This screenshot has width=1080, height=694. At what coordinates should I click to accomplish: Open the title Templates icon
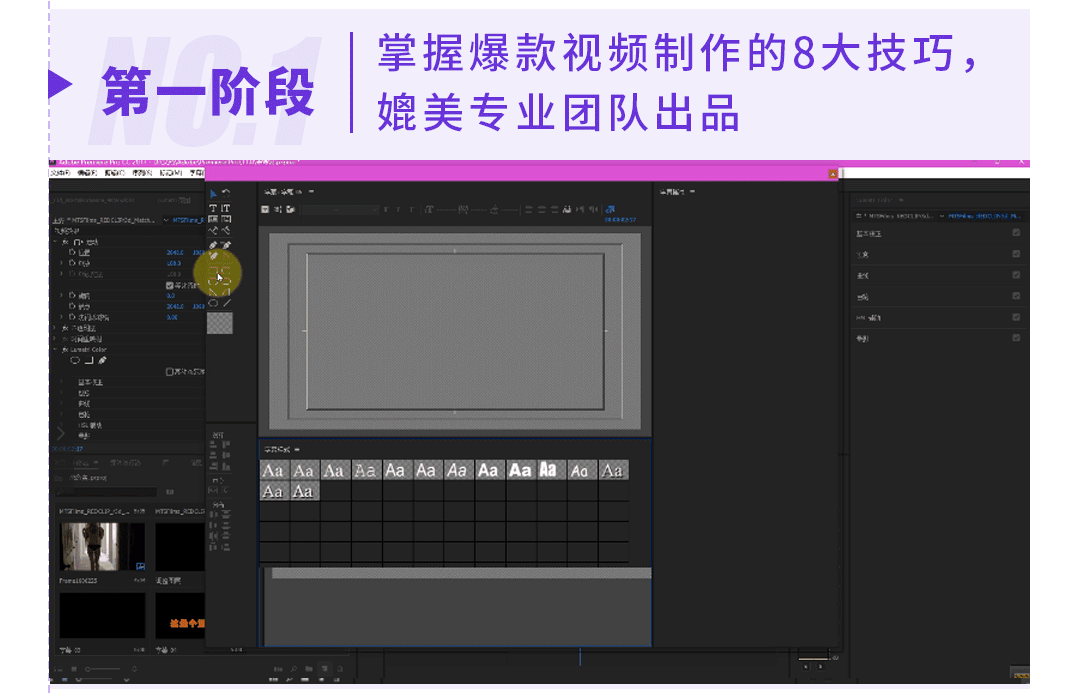tap(291, 209)
